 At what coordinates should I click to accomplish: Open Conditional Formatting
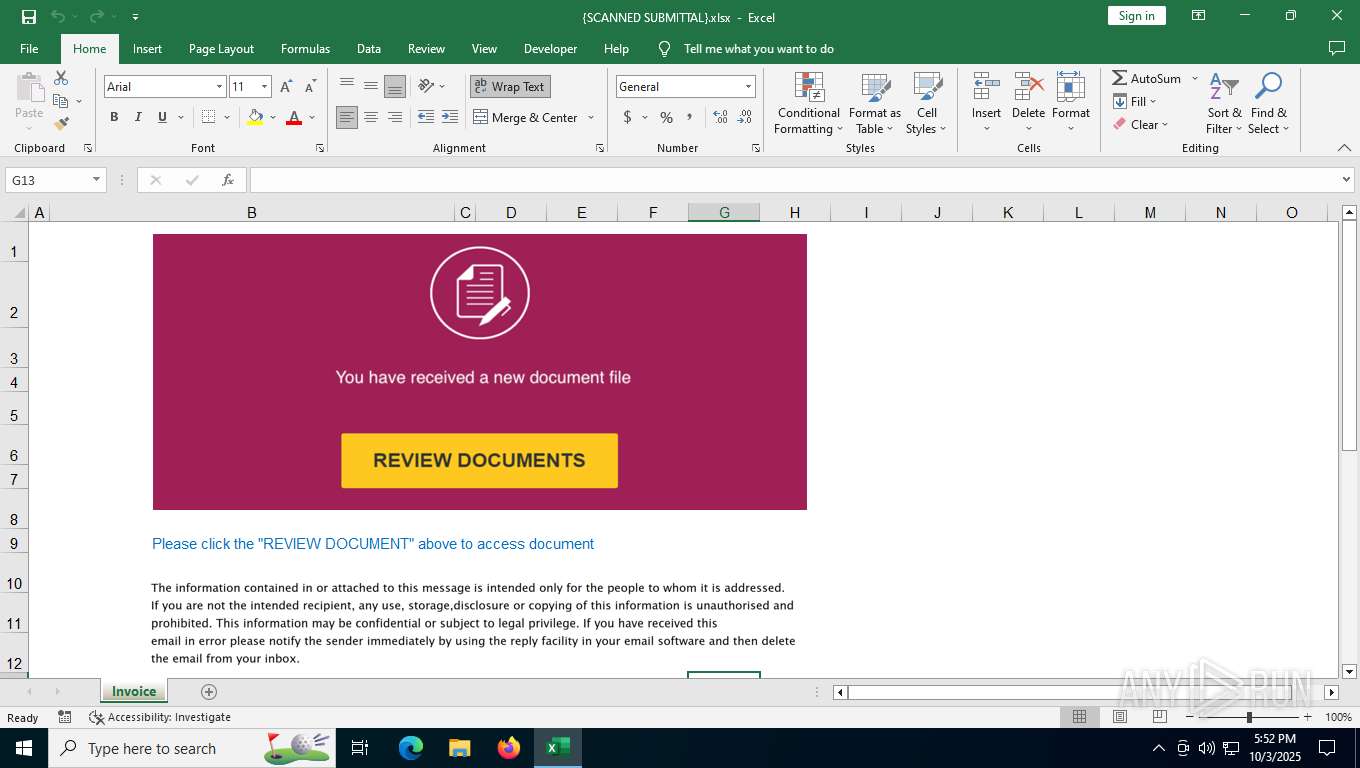[809, 103]
